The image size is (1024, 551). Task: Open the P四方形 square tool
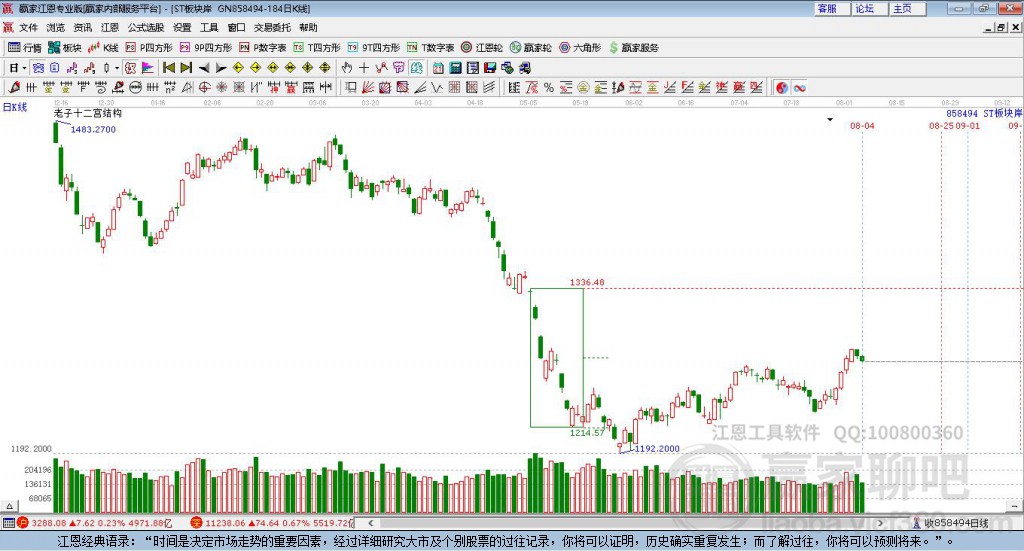pos(149,48)
